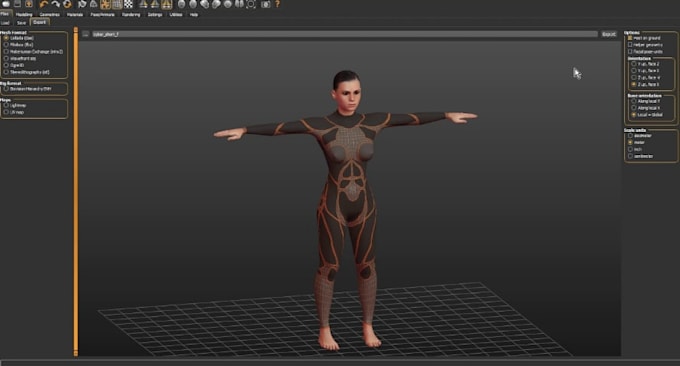Toggle the Smooth mesh icon
Viewport: 680px width, 366px height.
pos(82,4)
